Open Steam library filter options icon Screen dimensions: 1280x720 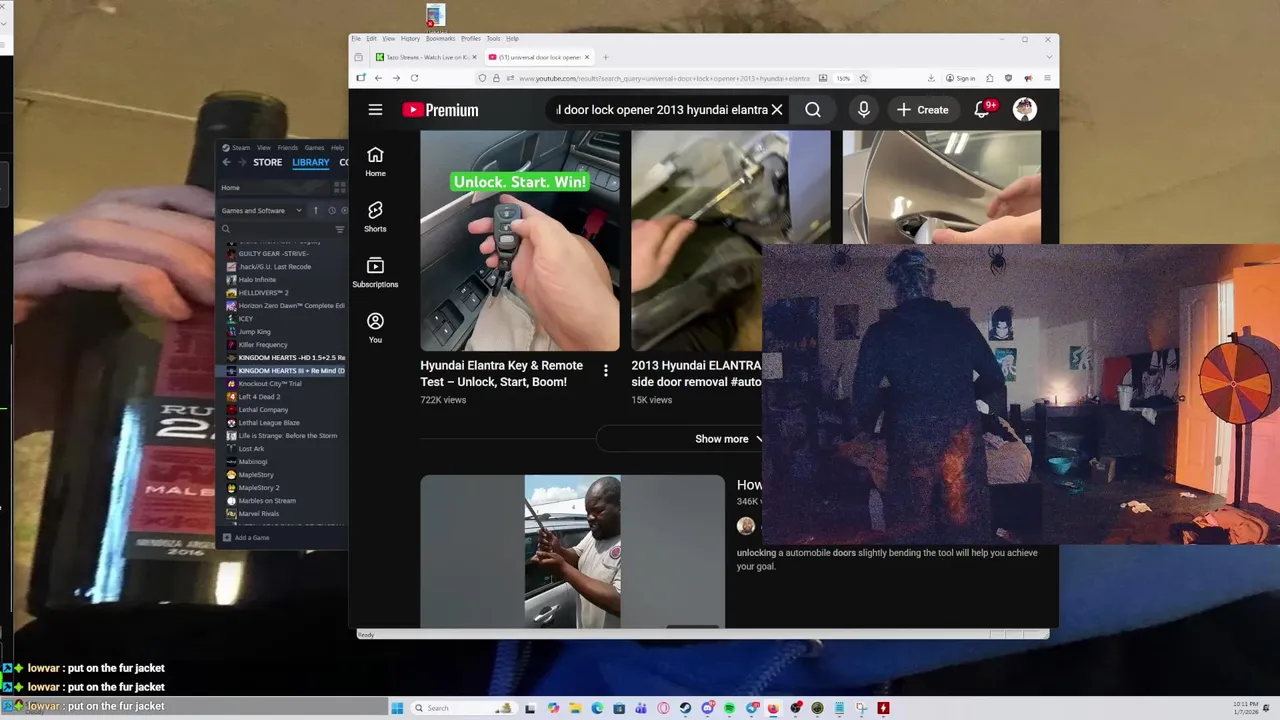pos(340,229)
